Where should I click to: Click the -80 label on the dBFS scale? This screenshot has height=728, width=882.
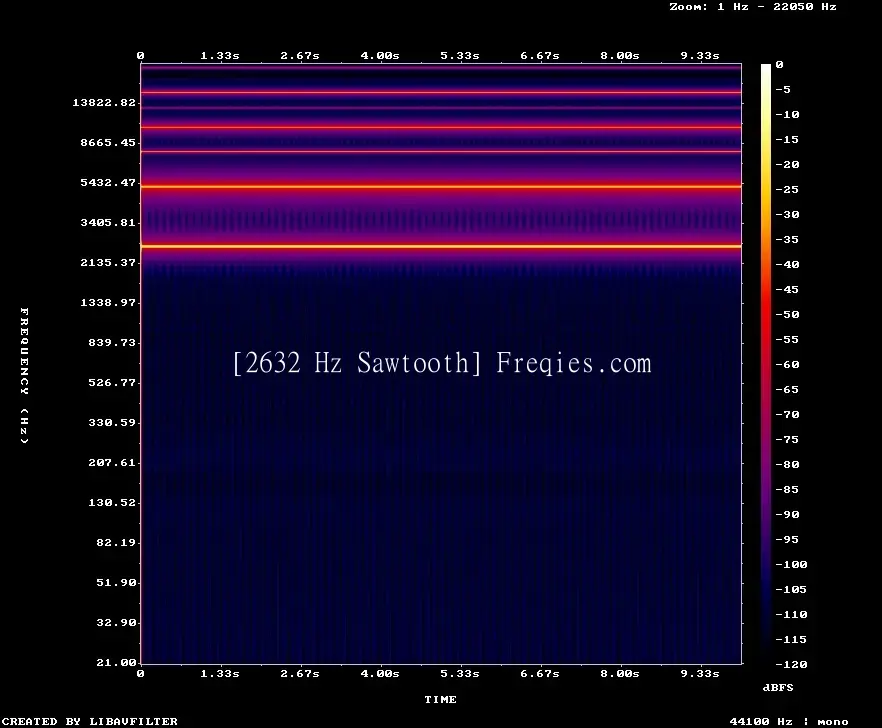[x=787, y=464]
